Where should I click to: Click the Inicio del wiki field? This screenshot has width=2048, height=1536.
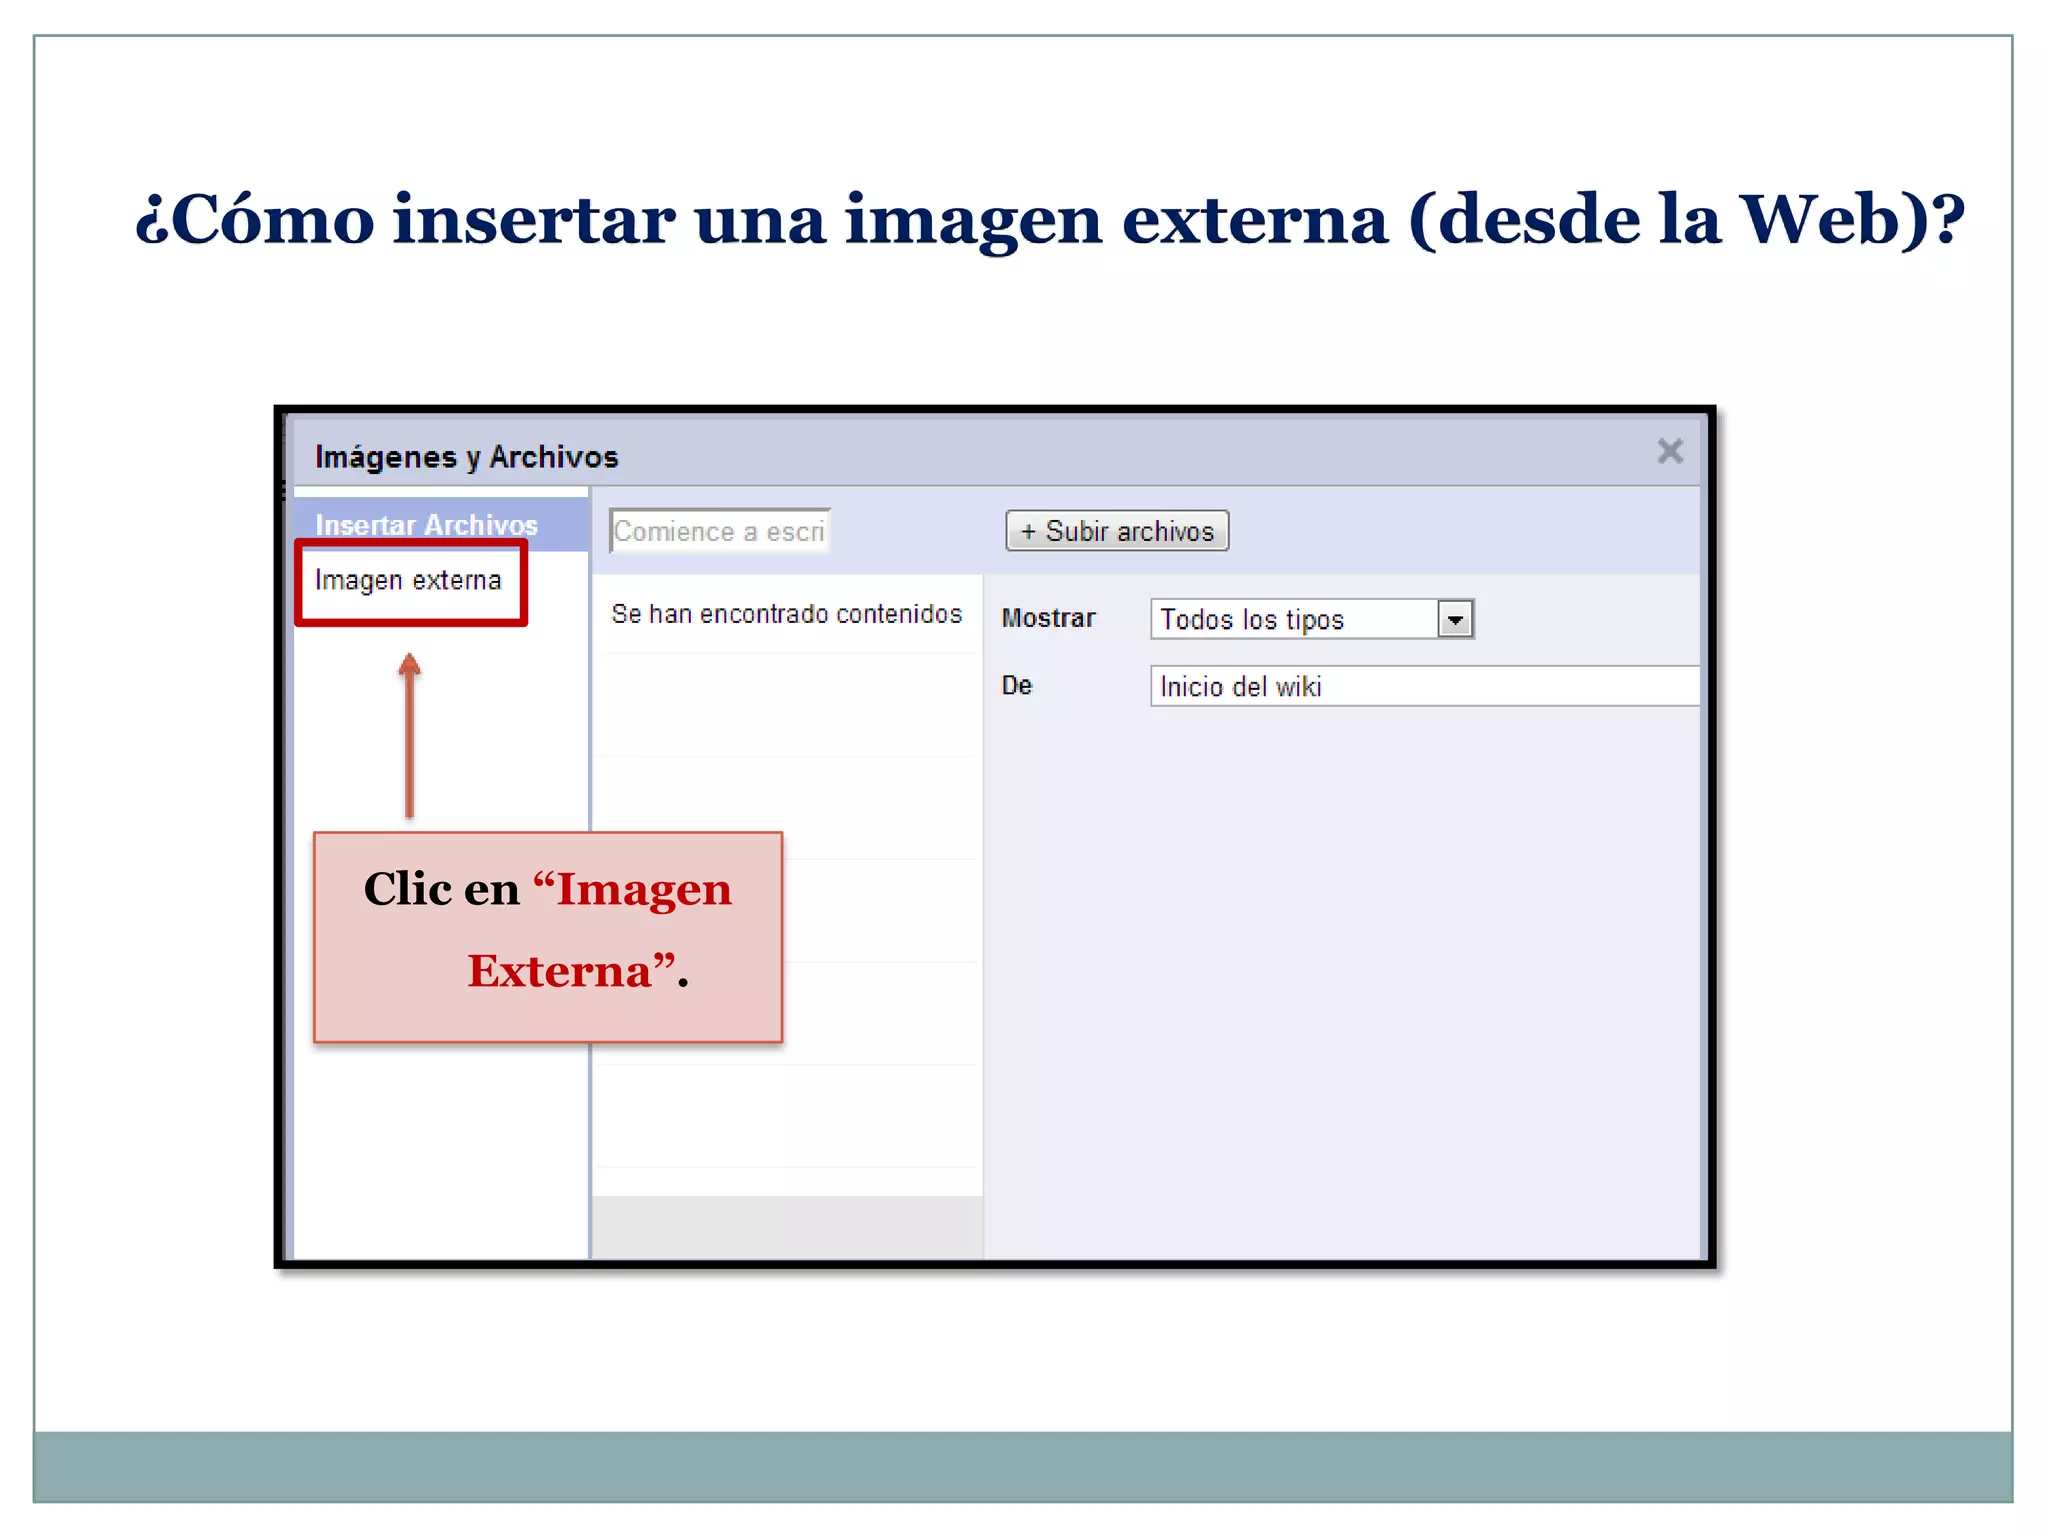point(1424,686)
